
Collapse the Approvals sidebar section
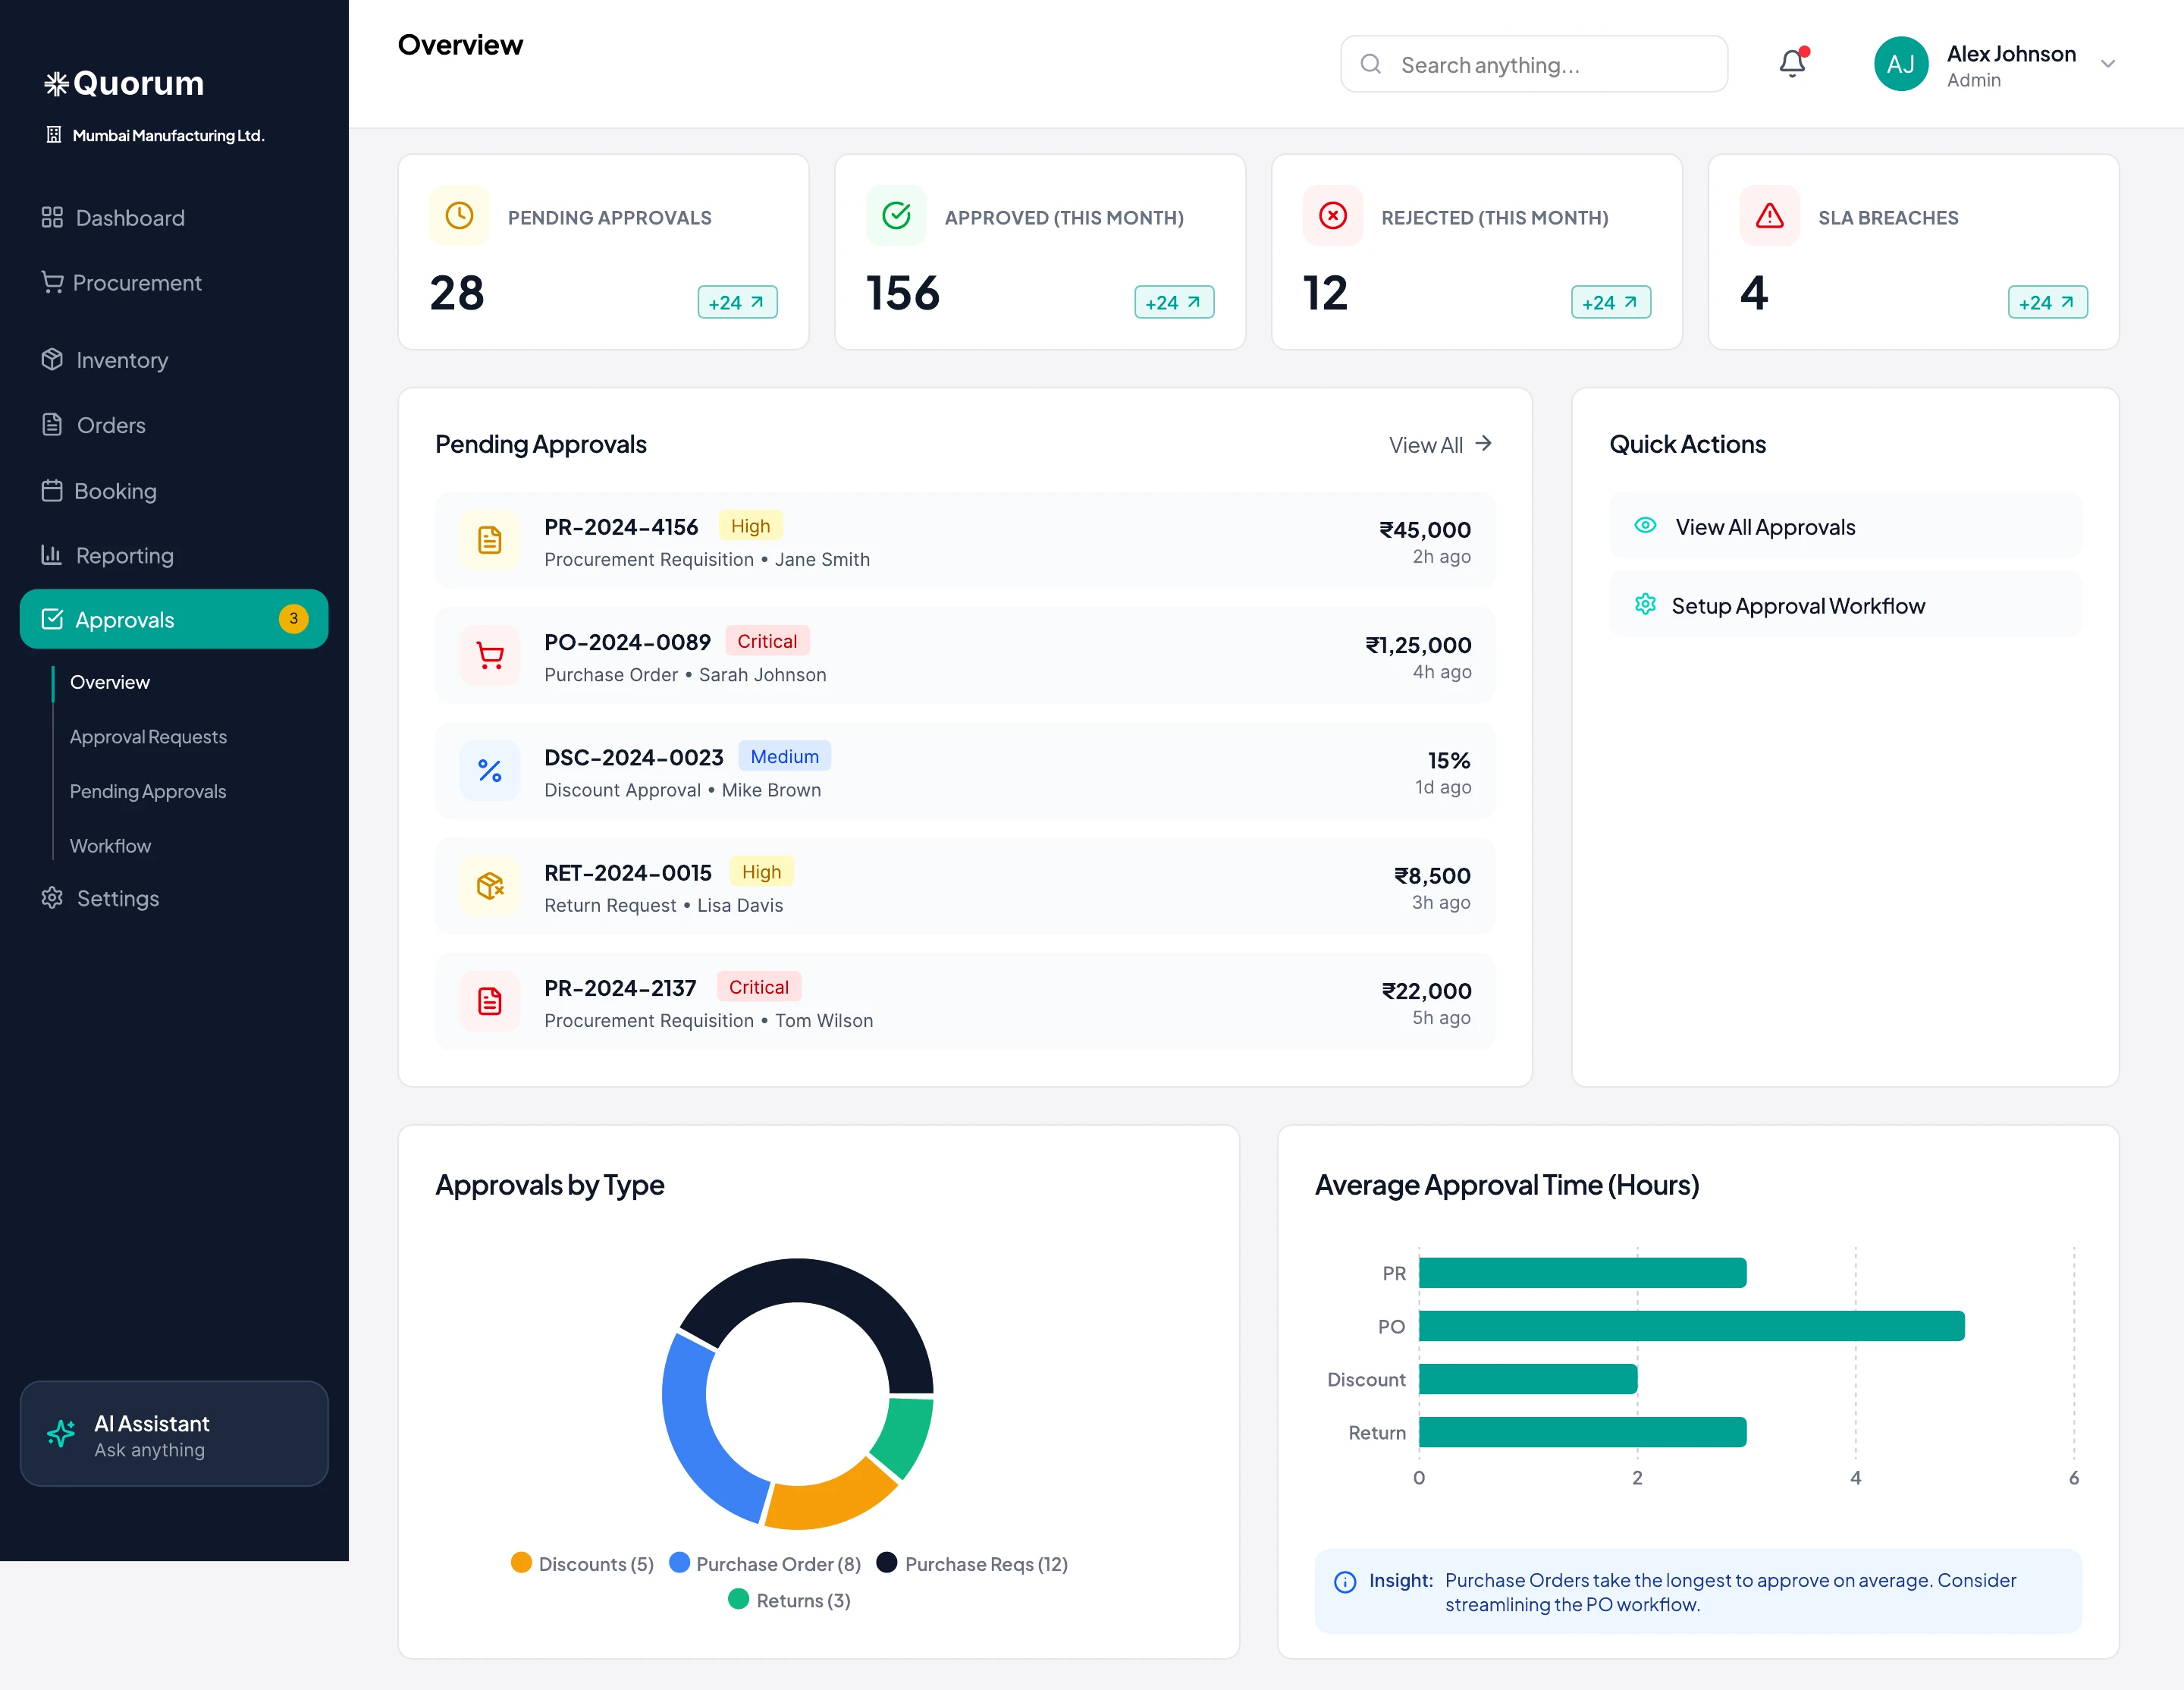coord(174,619)
